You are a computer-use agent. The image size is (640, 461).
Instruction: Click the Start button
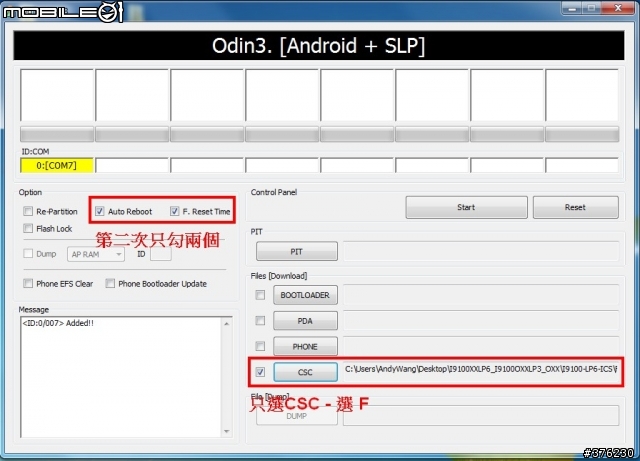(466, 207)
